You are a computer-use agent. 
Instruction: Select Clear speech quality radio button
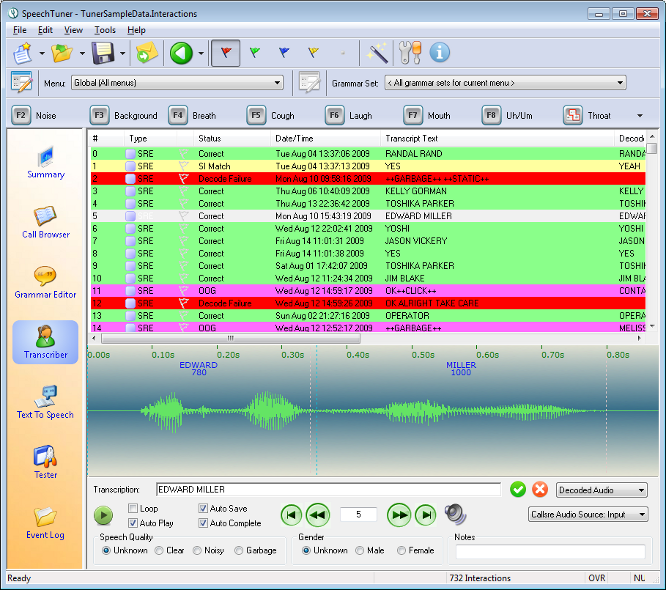159,550
